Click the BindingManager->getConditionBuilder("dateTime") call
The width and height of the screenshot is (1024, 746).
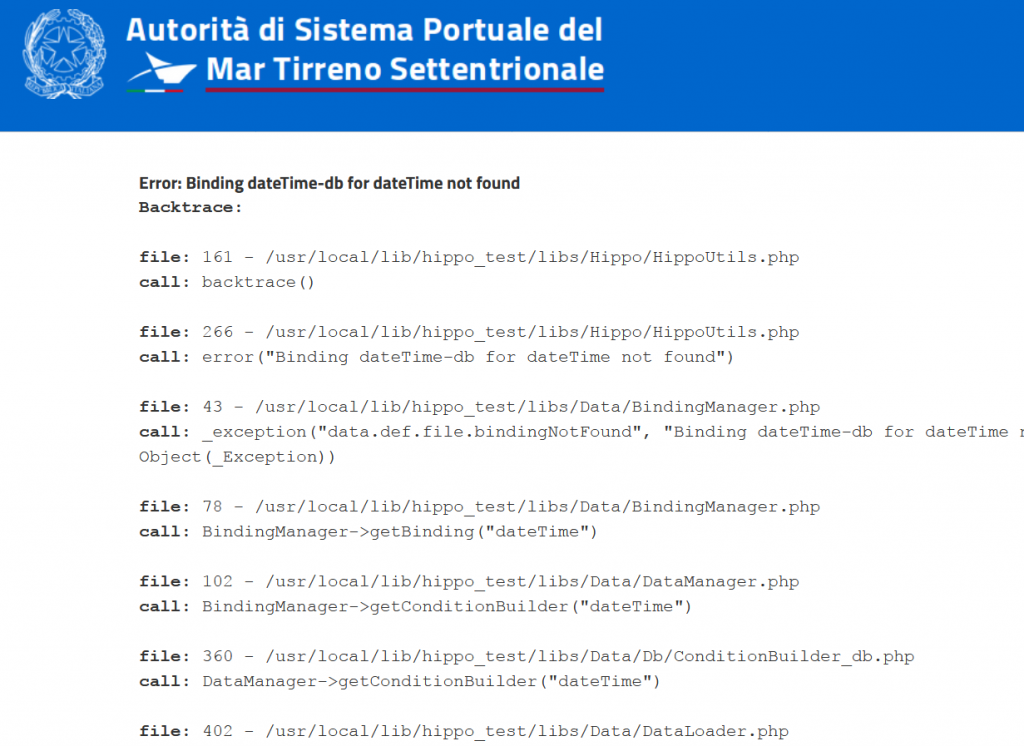point(447,606)
